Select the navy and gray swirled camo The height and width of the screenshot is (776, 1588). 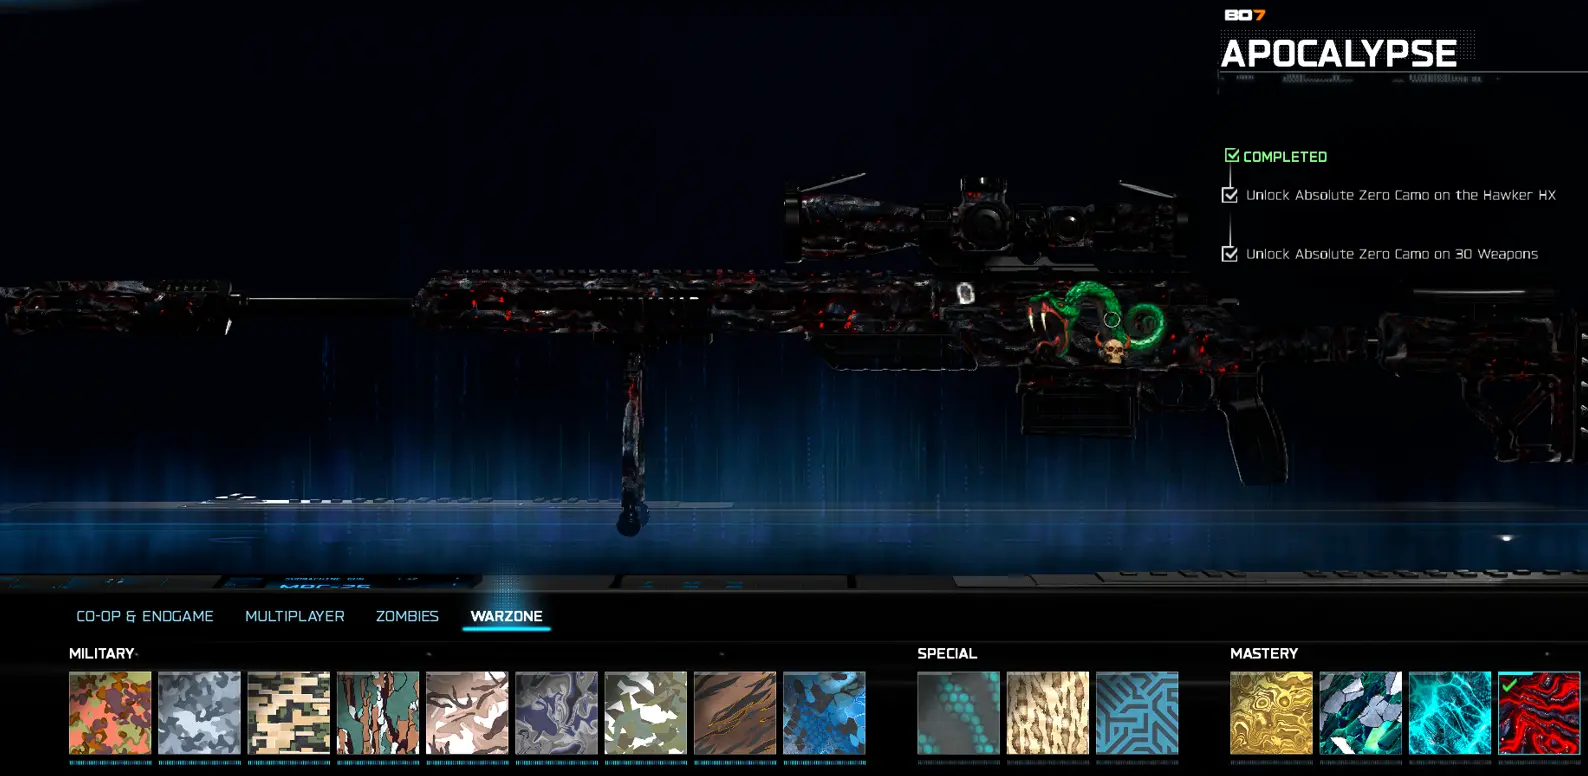(556, 713)
